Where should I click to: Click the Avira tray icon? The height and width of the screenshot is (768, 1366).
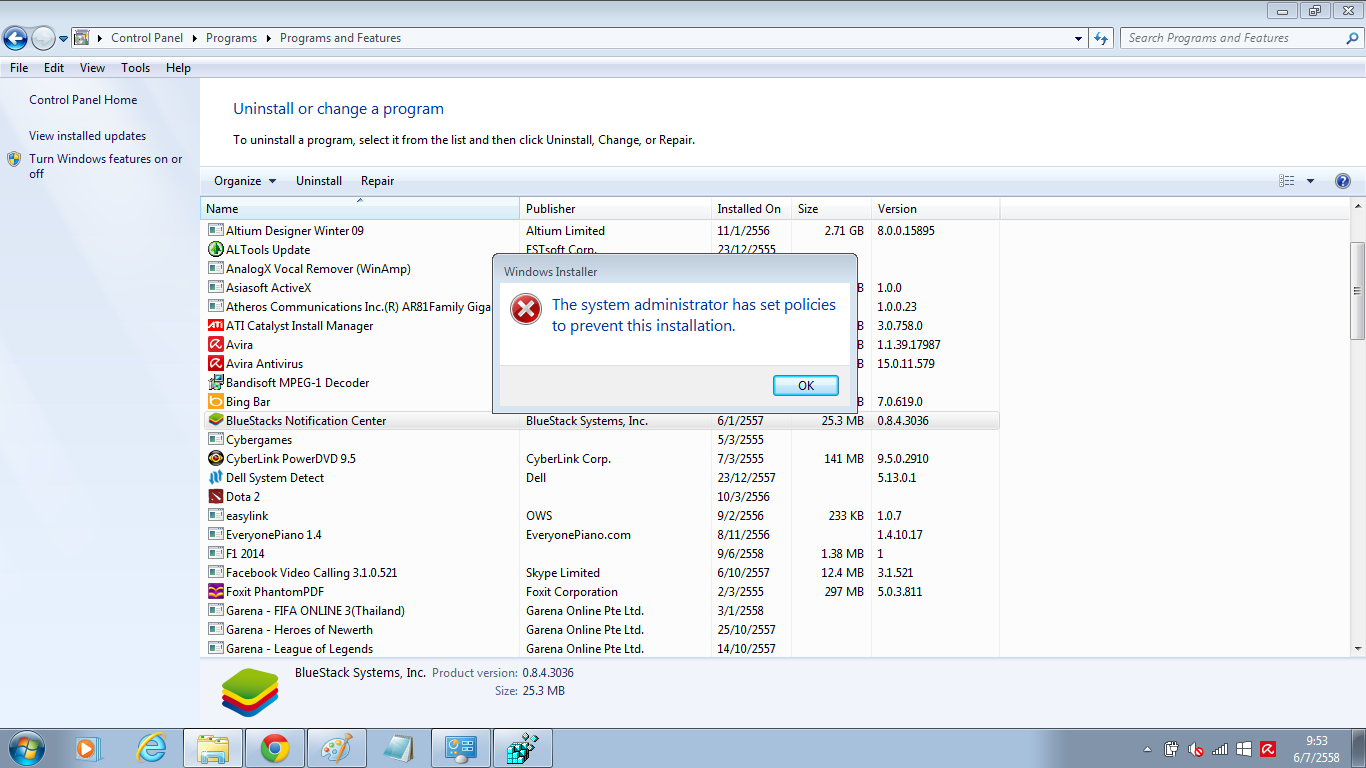pos(1268,749)
